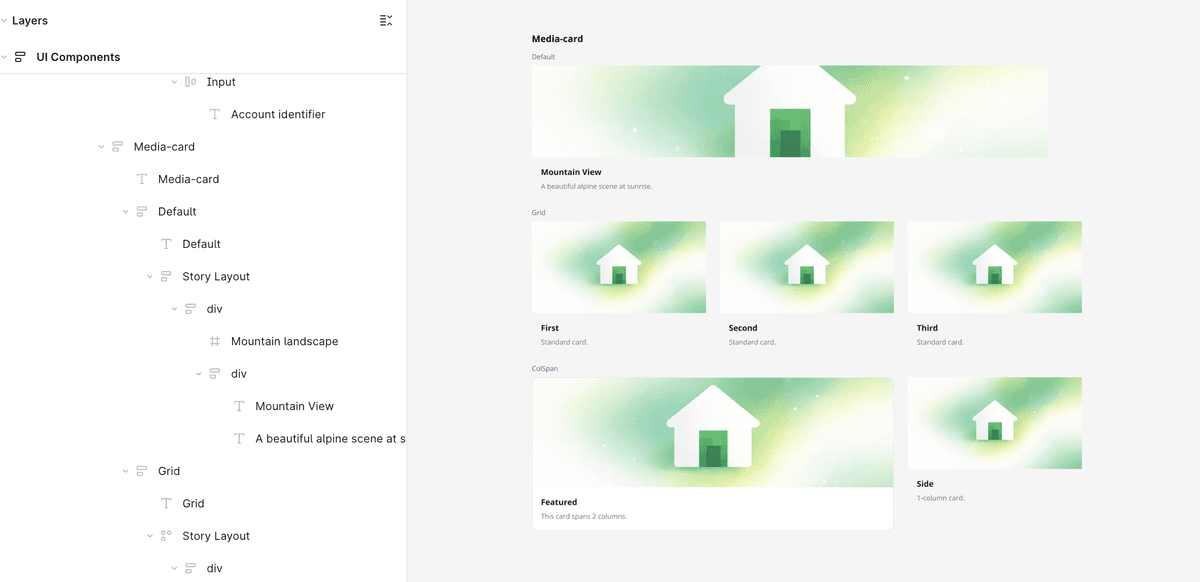
Task: Click the Second card in the Grid section
Action: coord(806,267)
